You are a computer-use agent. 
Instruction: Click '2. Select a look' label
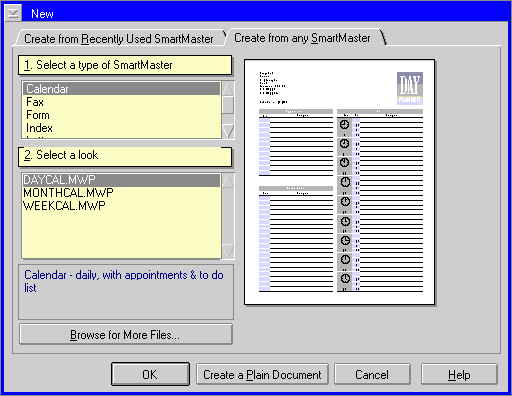125,156
